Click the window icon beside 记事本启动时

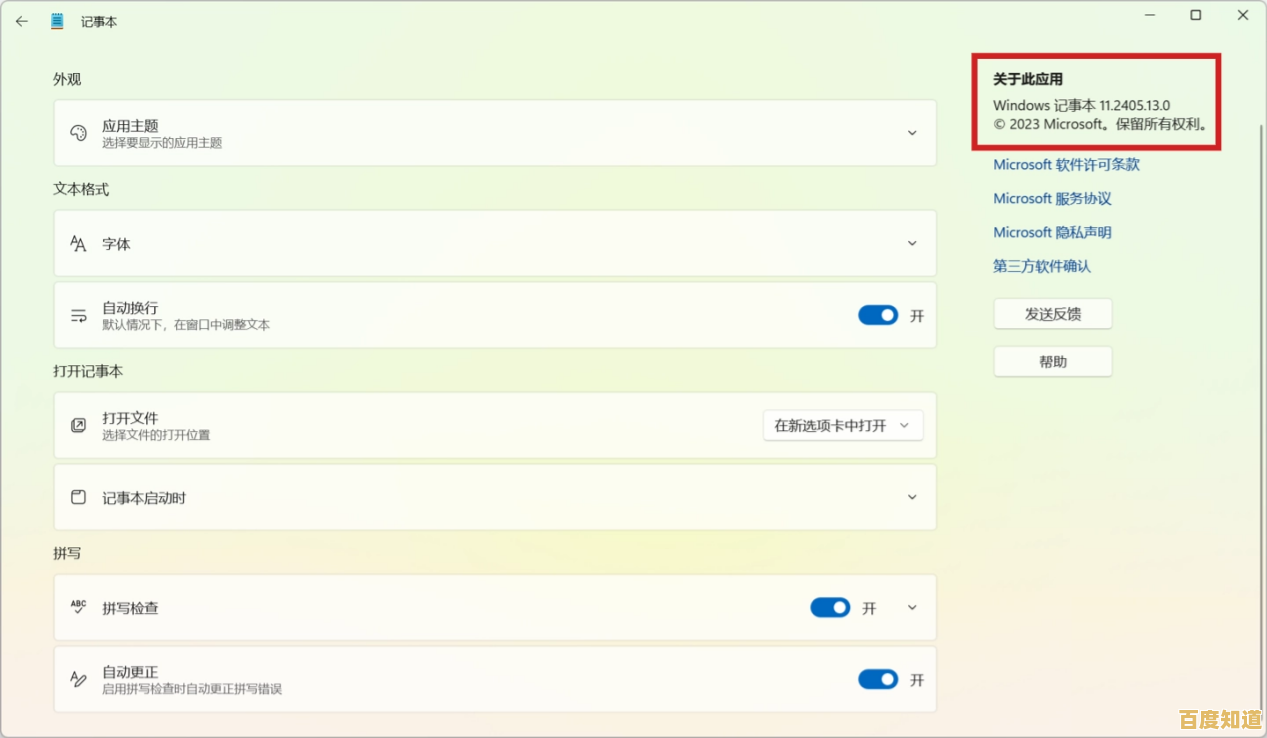click(x=79, y=497)
